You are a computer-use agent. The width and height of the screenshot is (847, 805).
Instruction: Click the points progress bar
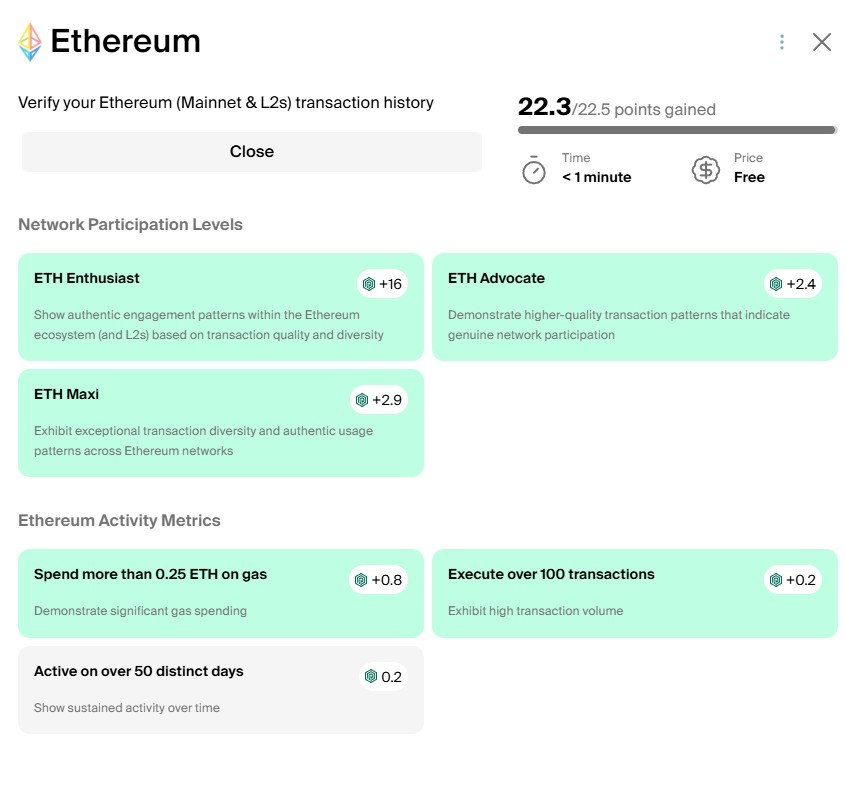[x=677, y=129]
